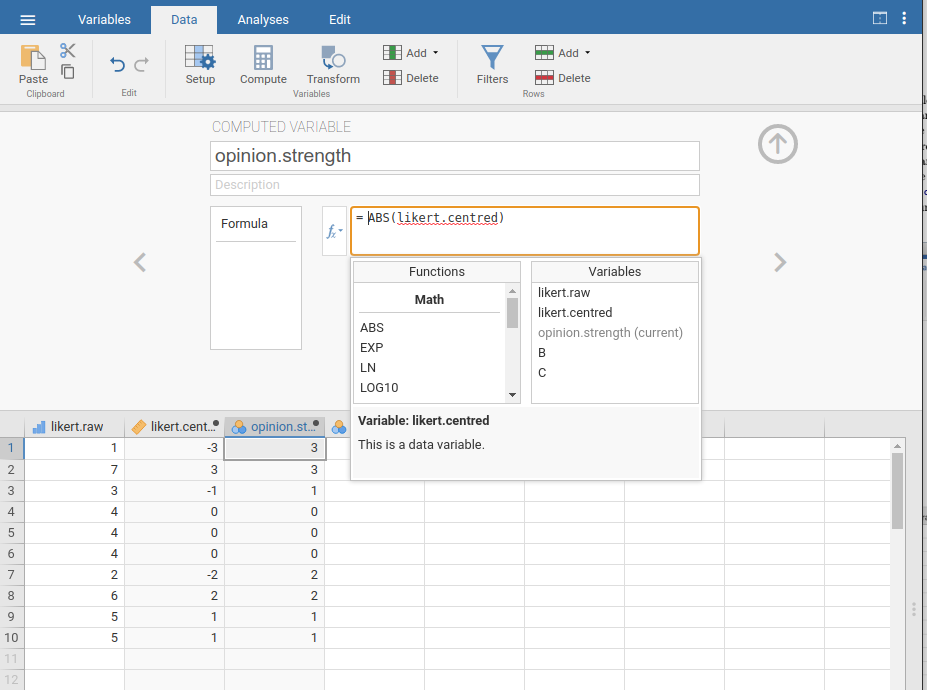The image size is (927, 690).
Task: Click likert.raw cell with value 7
Action: coord(74,469)
